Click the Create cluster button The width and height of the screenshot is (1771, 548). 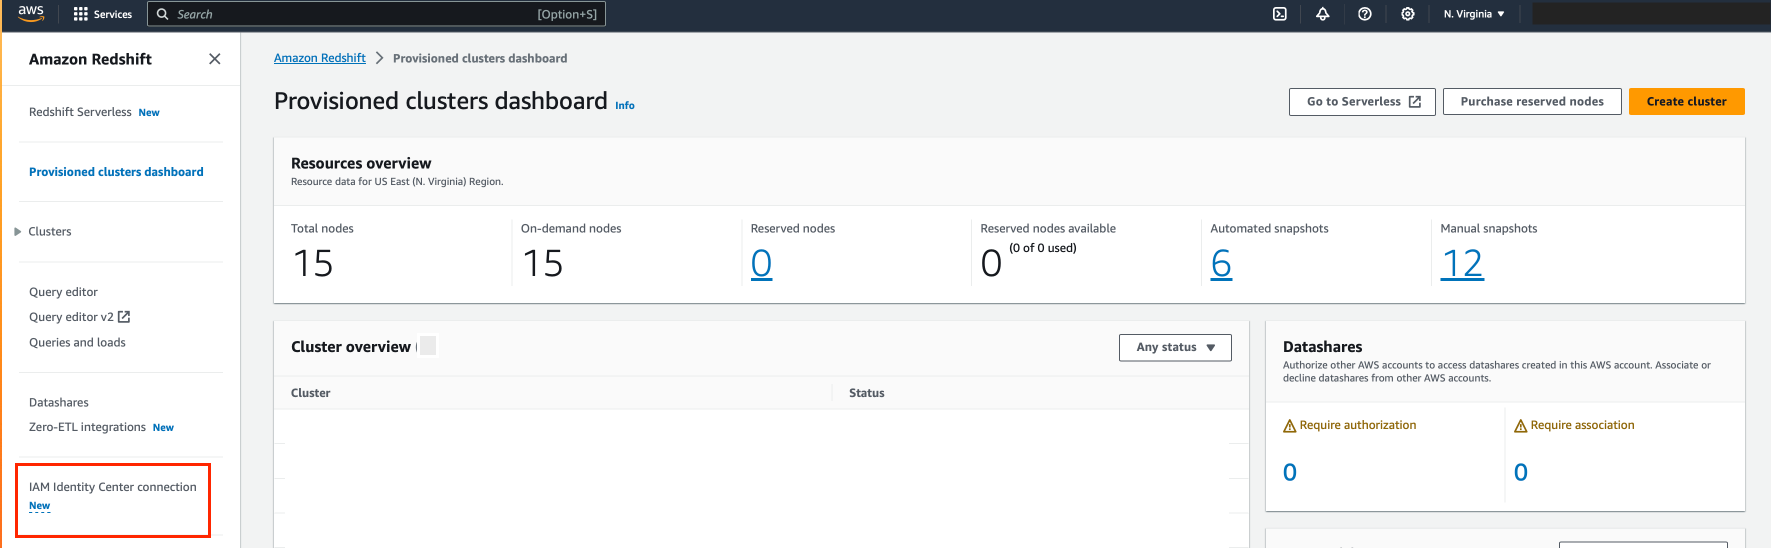tap(1685, 101)
